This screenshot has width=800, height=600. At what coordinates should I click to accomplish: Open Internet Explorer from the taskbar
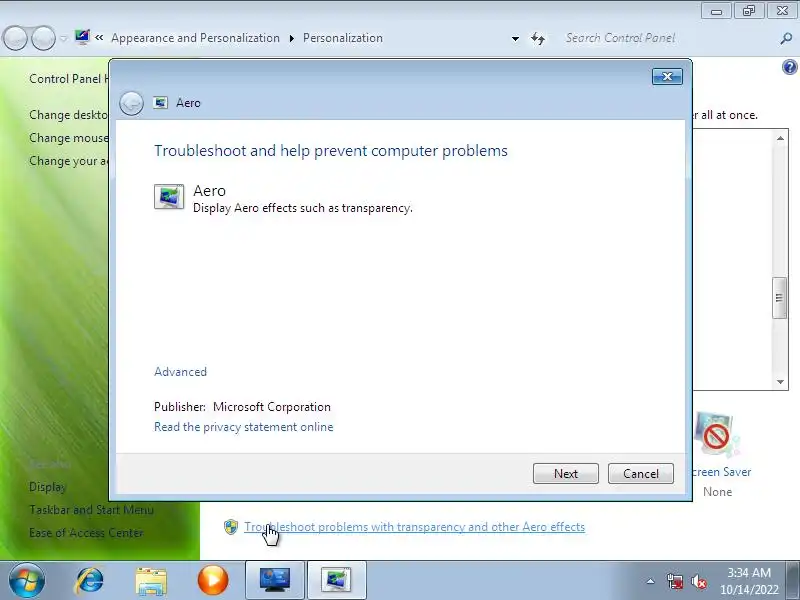point(89,580)
